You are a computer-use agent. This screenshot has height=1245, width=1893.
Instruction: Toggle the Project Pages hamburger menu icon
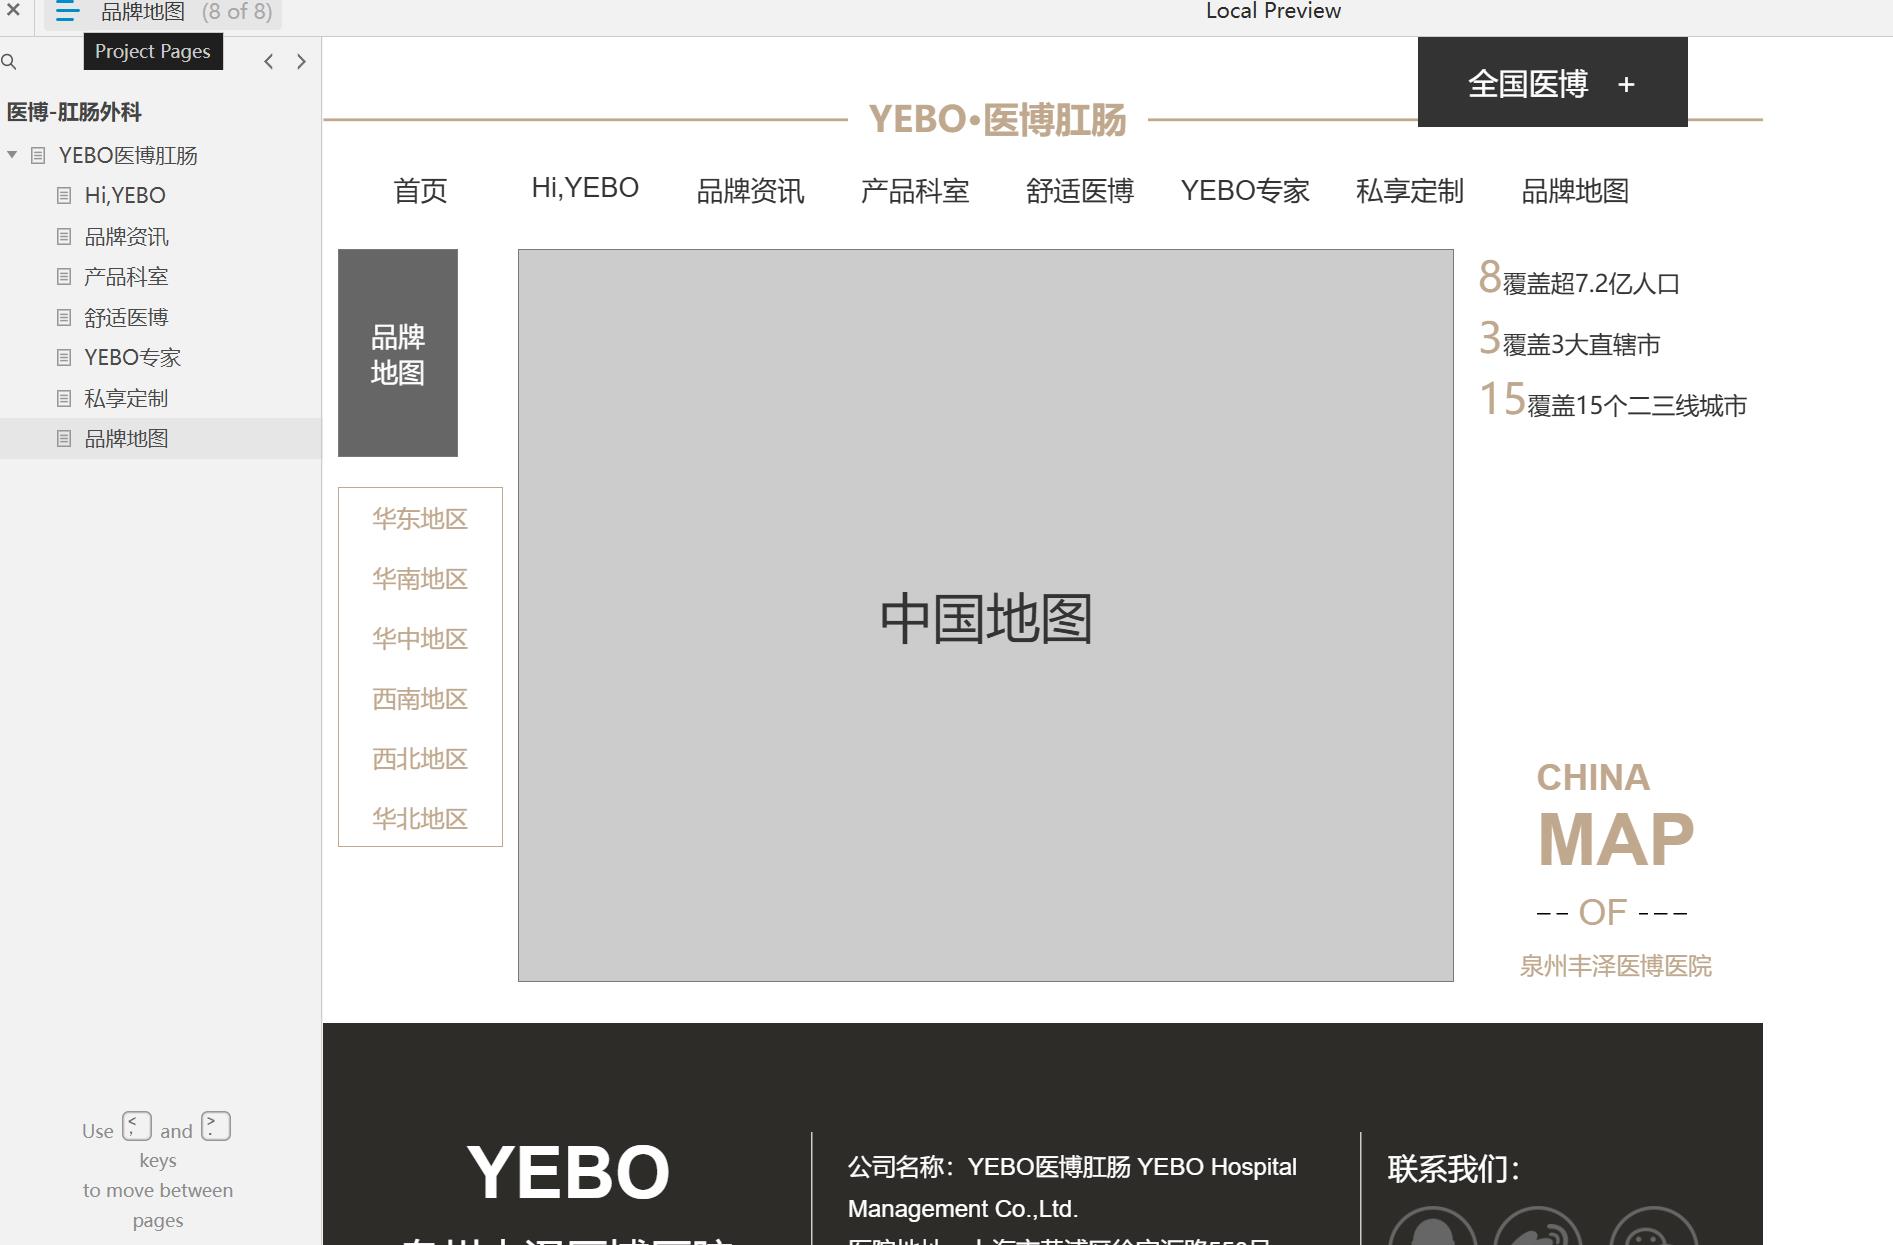coord(66,12)
